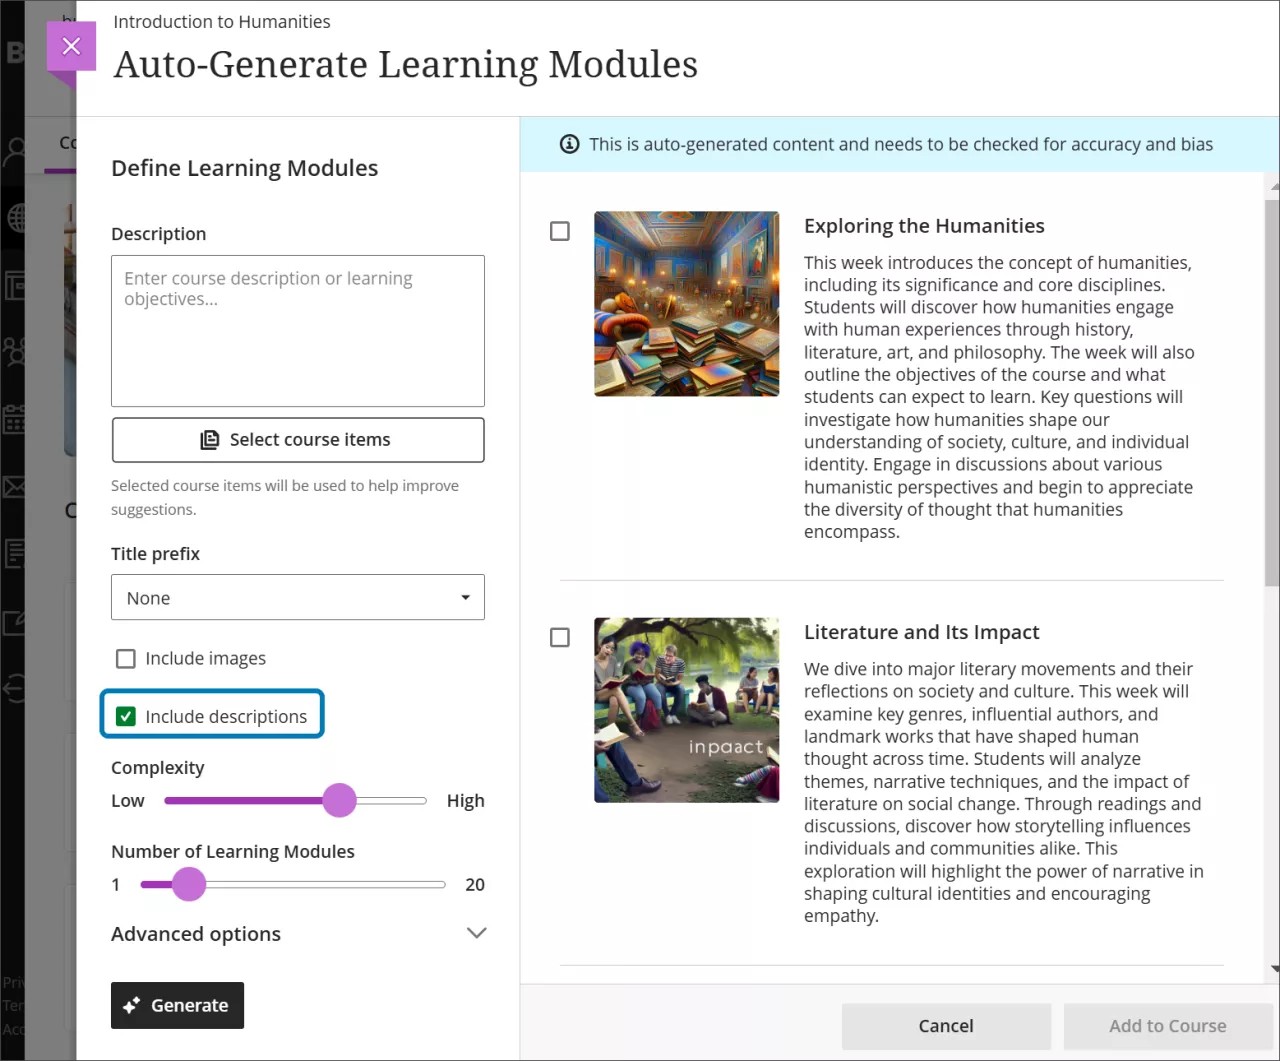Open the Title prefix dropdown
The width and height of the screenshot is (1280, 1061).
pyautogui.click(x=297, y=597)
